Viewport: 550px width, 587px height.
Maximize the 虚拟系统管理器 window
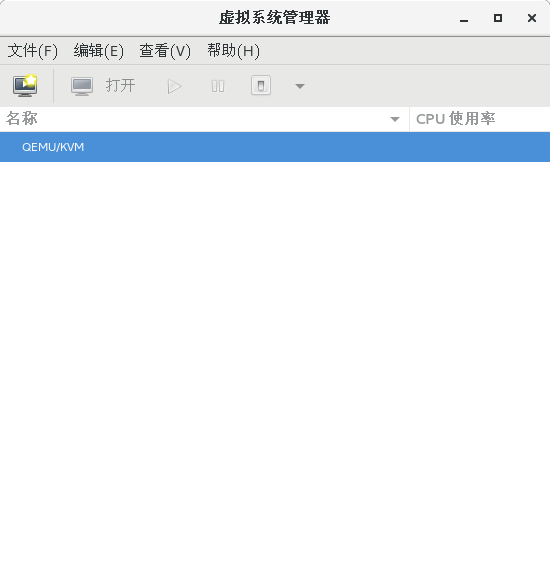pos(498,18)
